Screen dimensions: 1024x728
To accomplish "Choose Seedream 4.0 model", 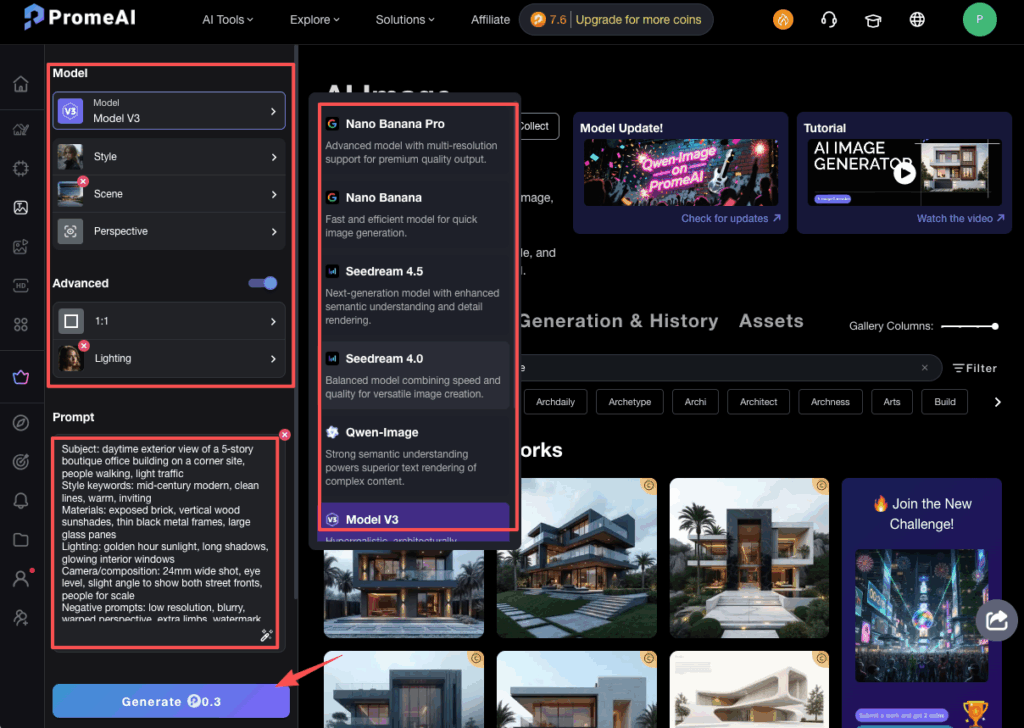I will (x=414, y=375).
